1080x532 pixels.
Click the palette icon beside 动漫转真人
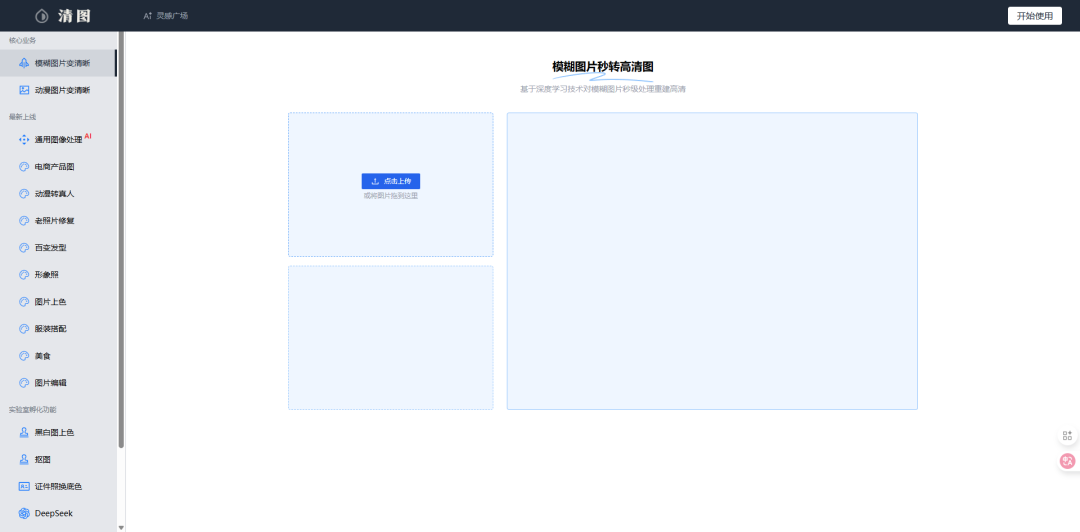pos(24,194)
